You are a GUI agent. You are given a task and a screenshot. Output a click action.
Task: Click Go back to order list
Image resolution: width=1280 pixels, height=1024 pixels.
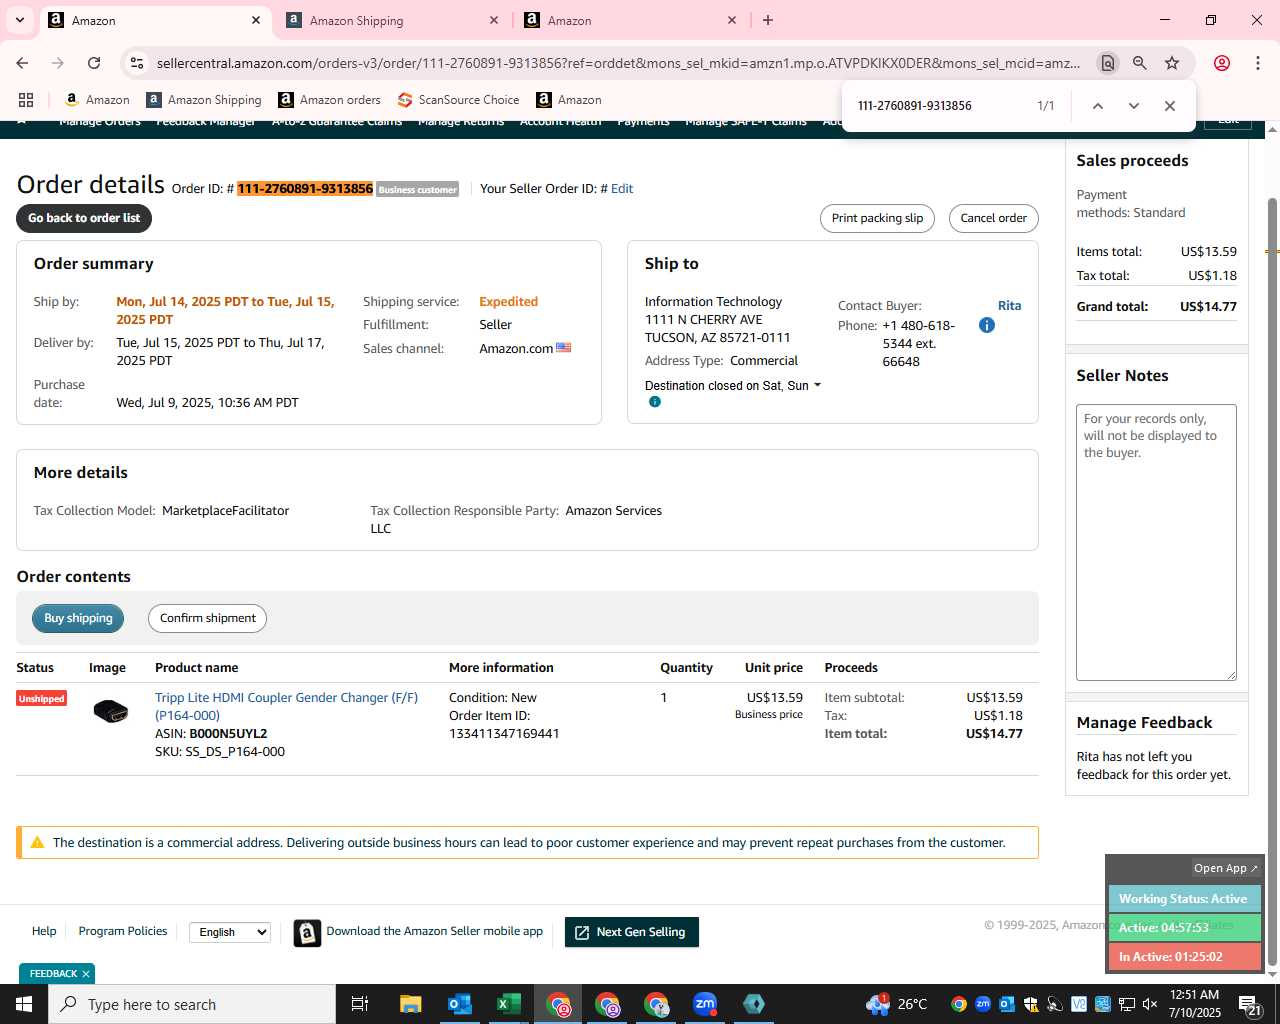tap(84, 218)
